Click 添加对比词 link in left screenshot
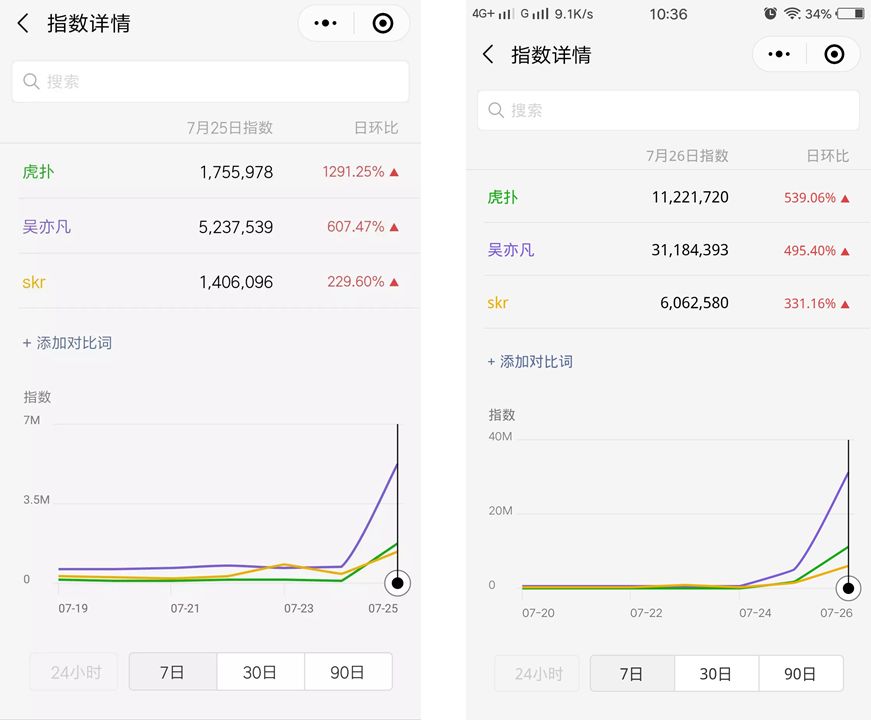The image size is (871, 720). [67, 343]
